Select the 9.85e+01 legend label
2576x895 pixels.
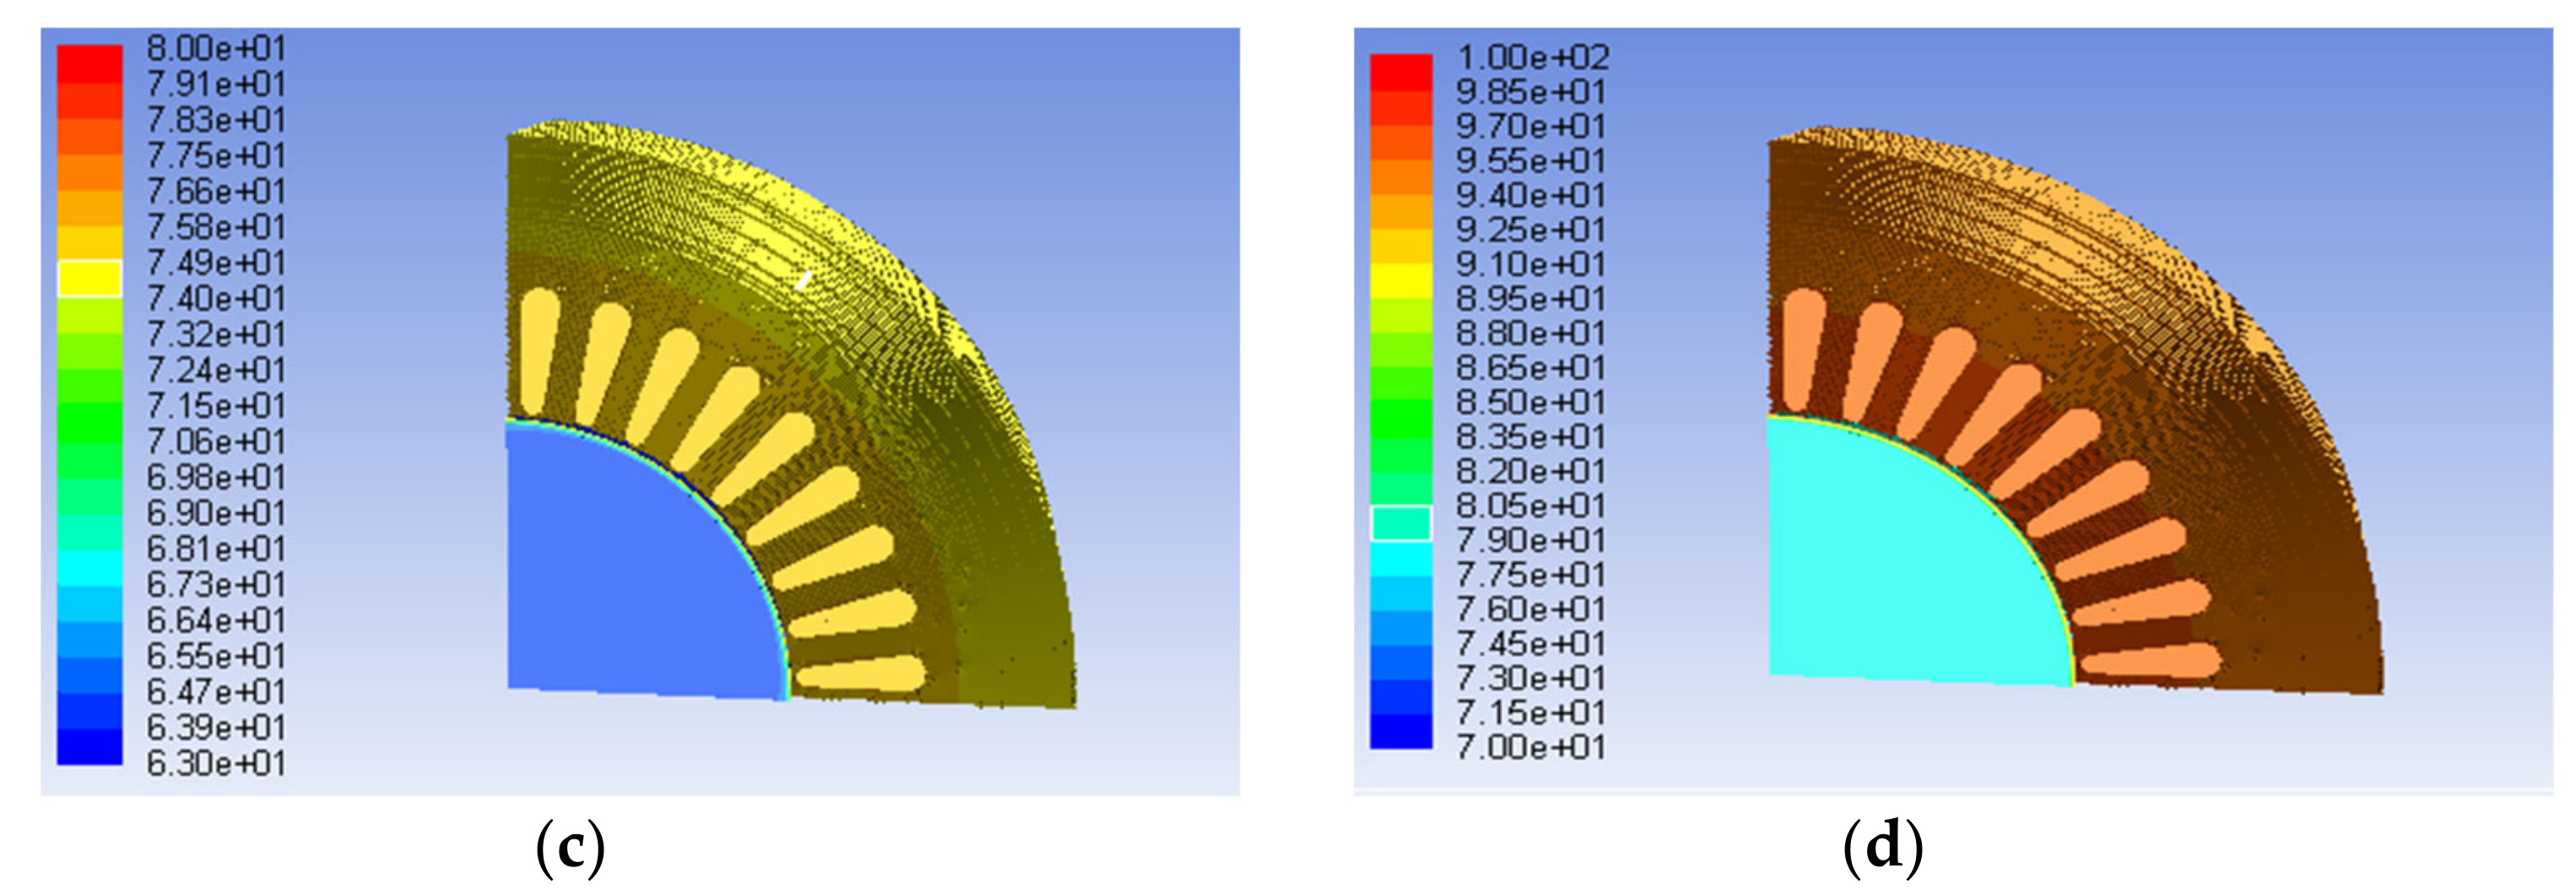(x=1531, y=92)
